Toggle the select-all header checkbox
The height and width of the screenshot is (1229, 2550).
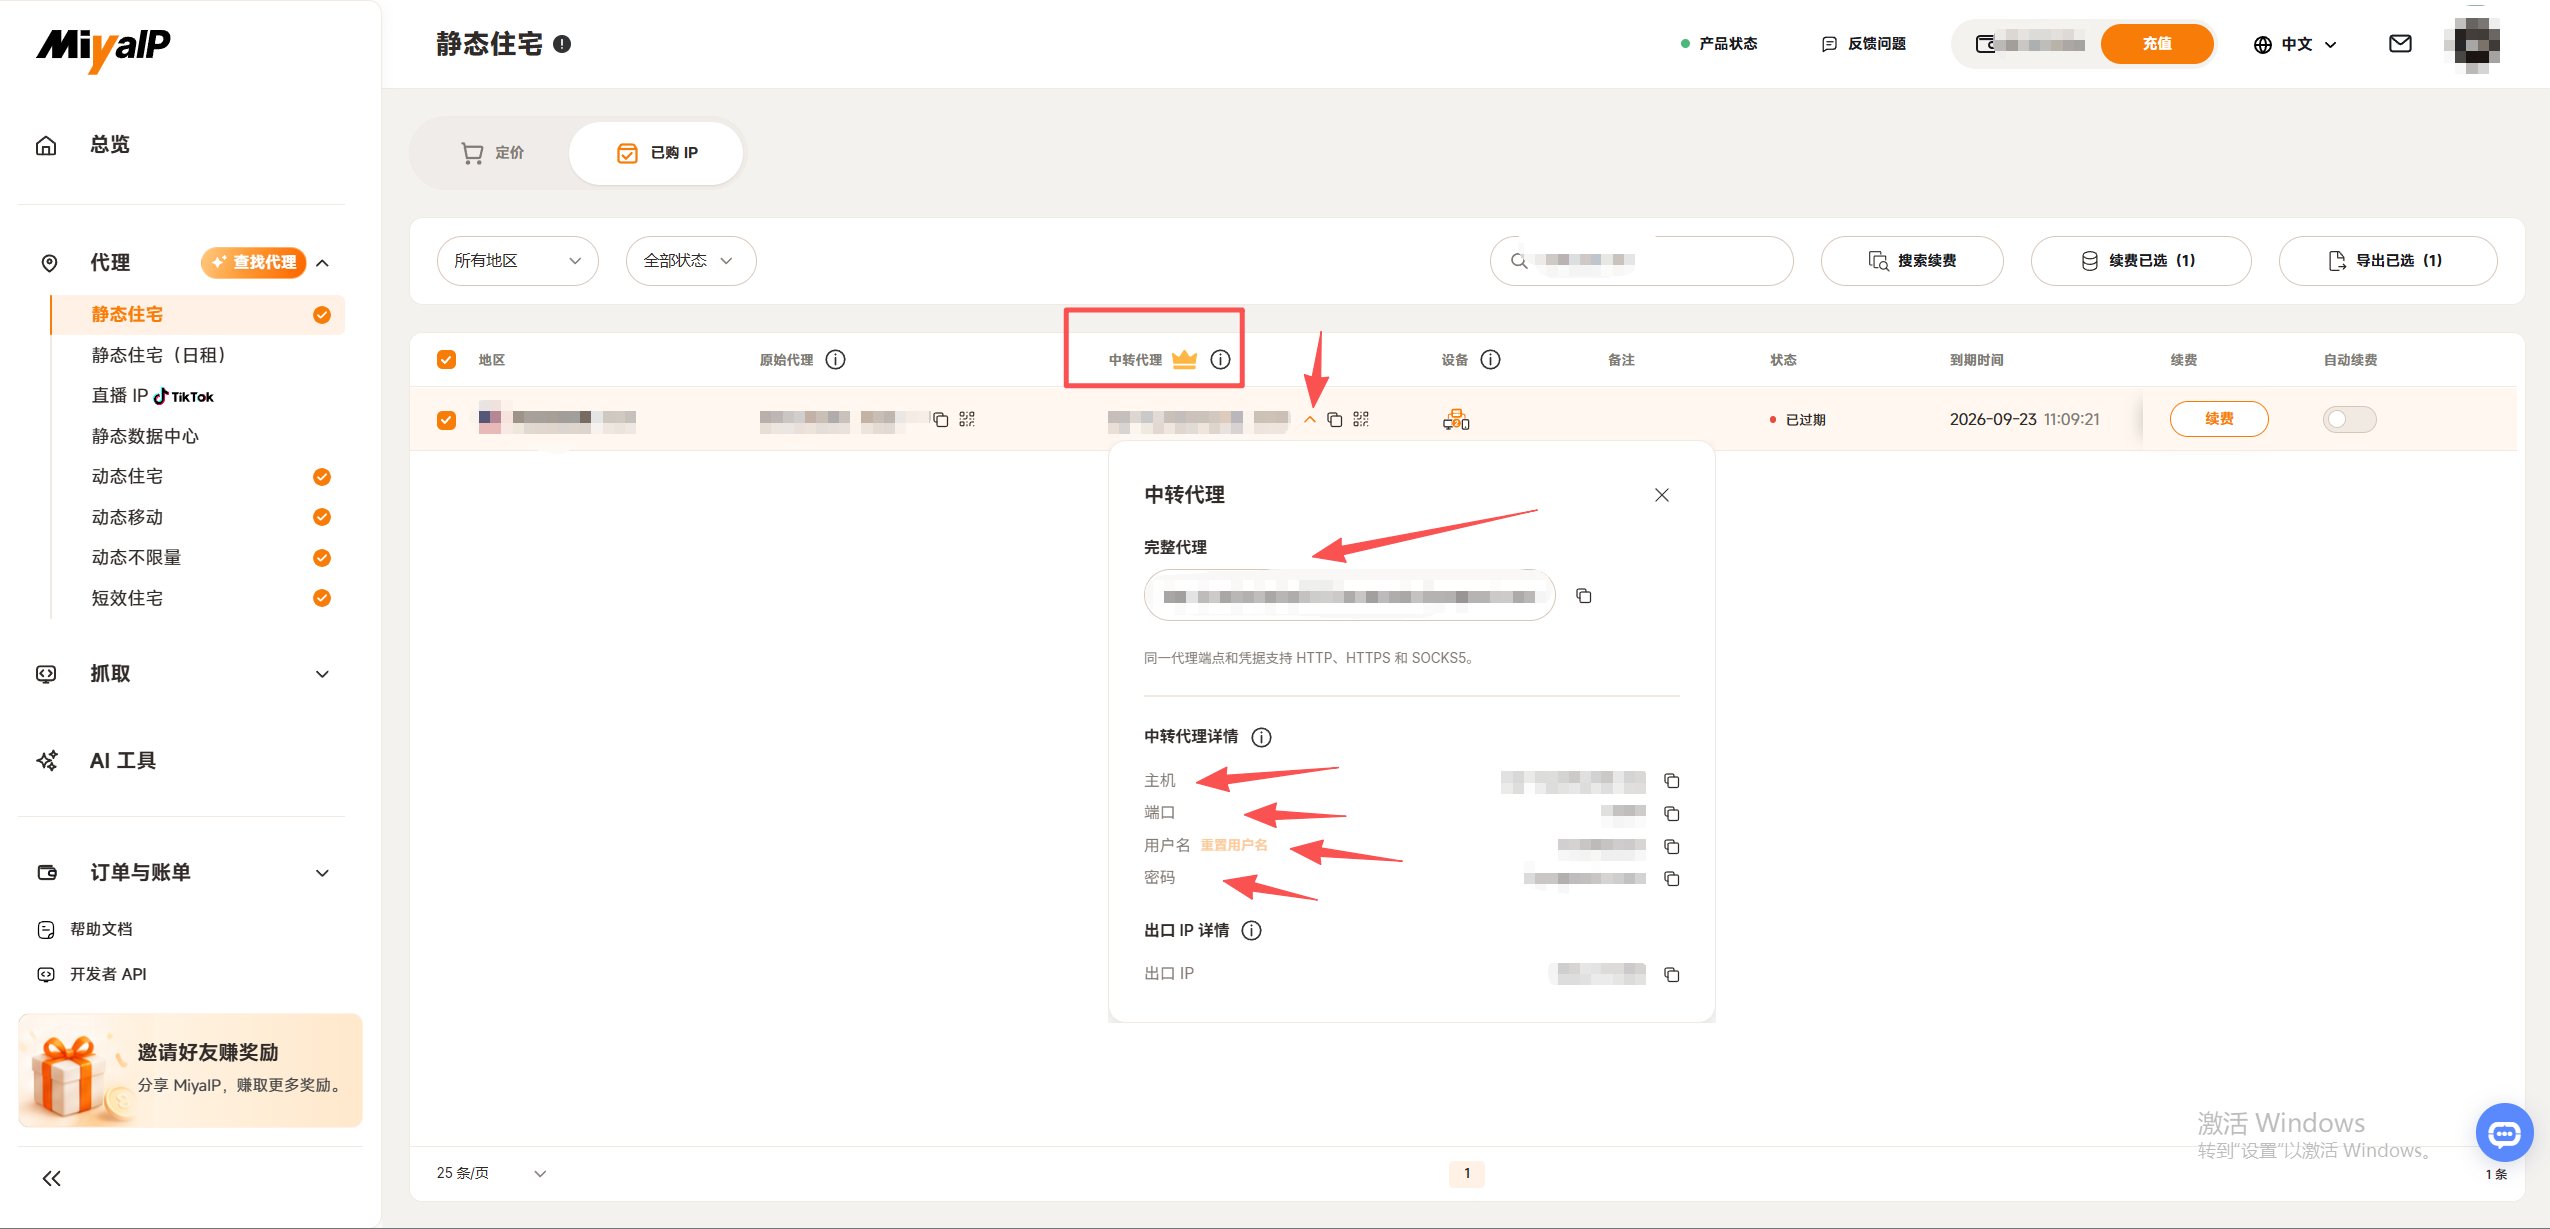coord(447,360)
